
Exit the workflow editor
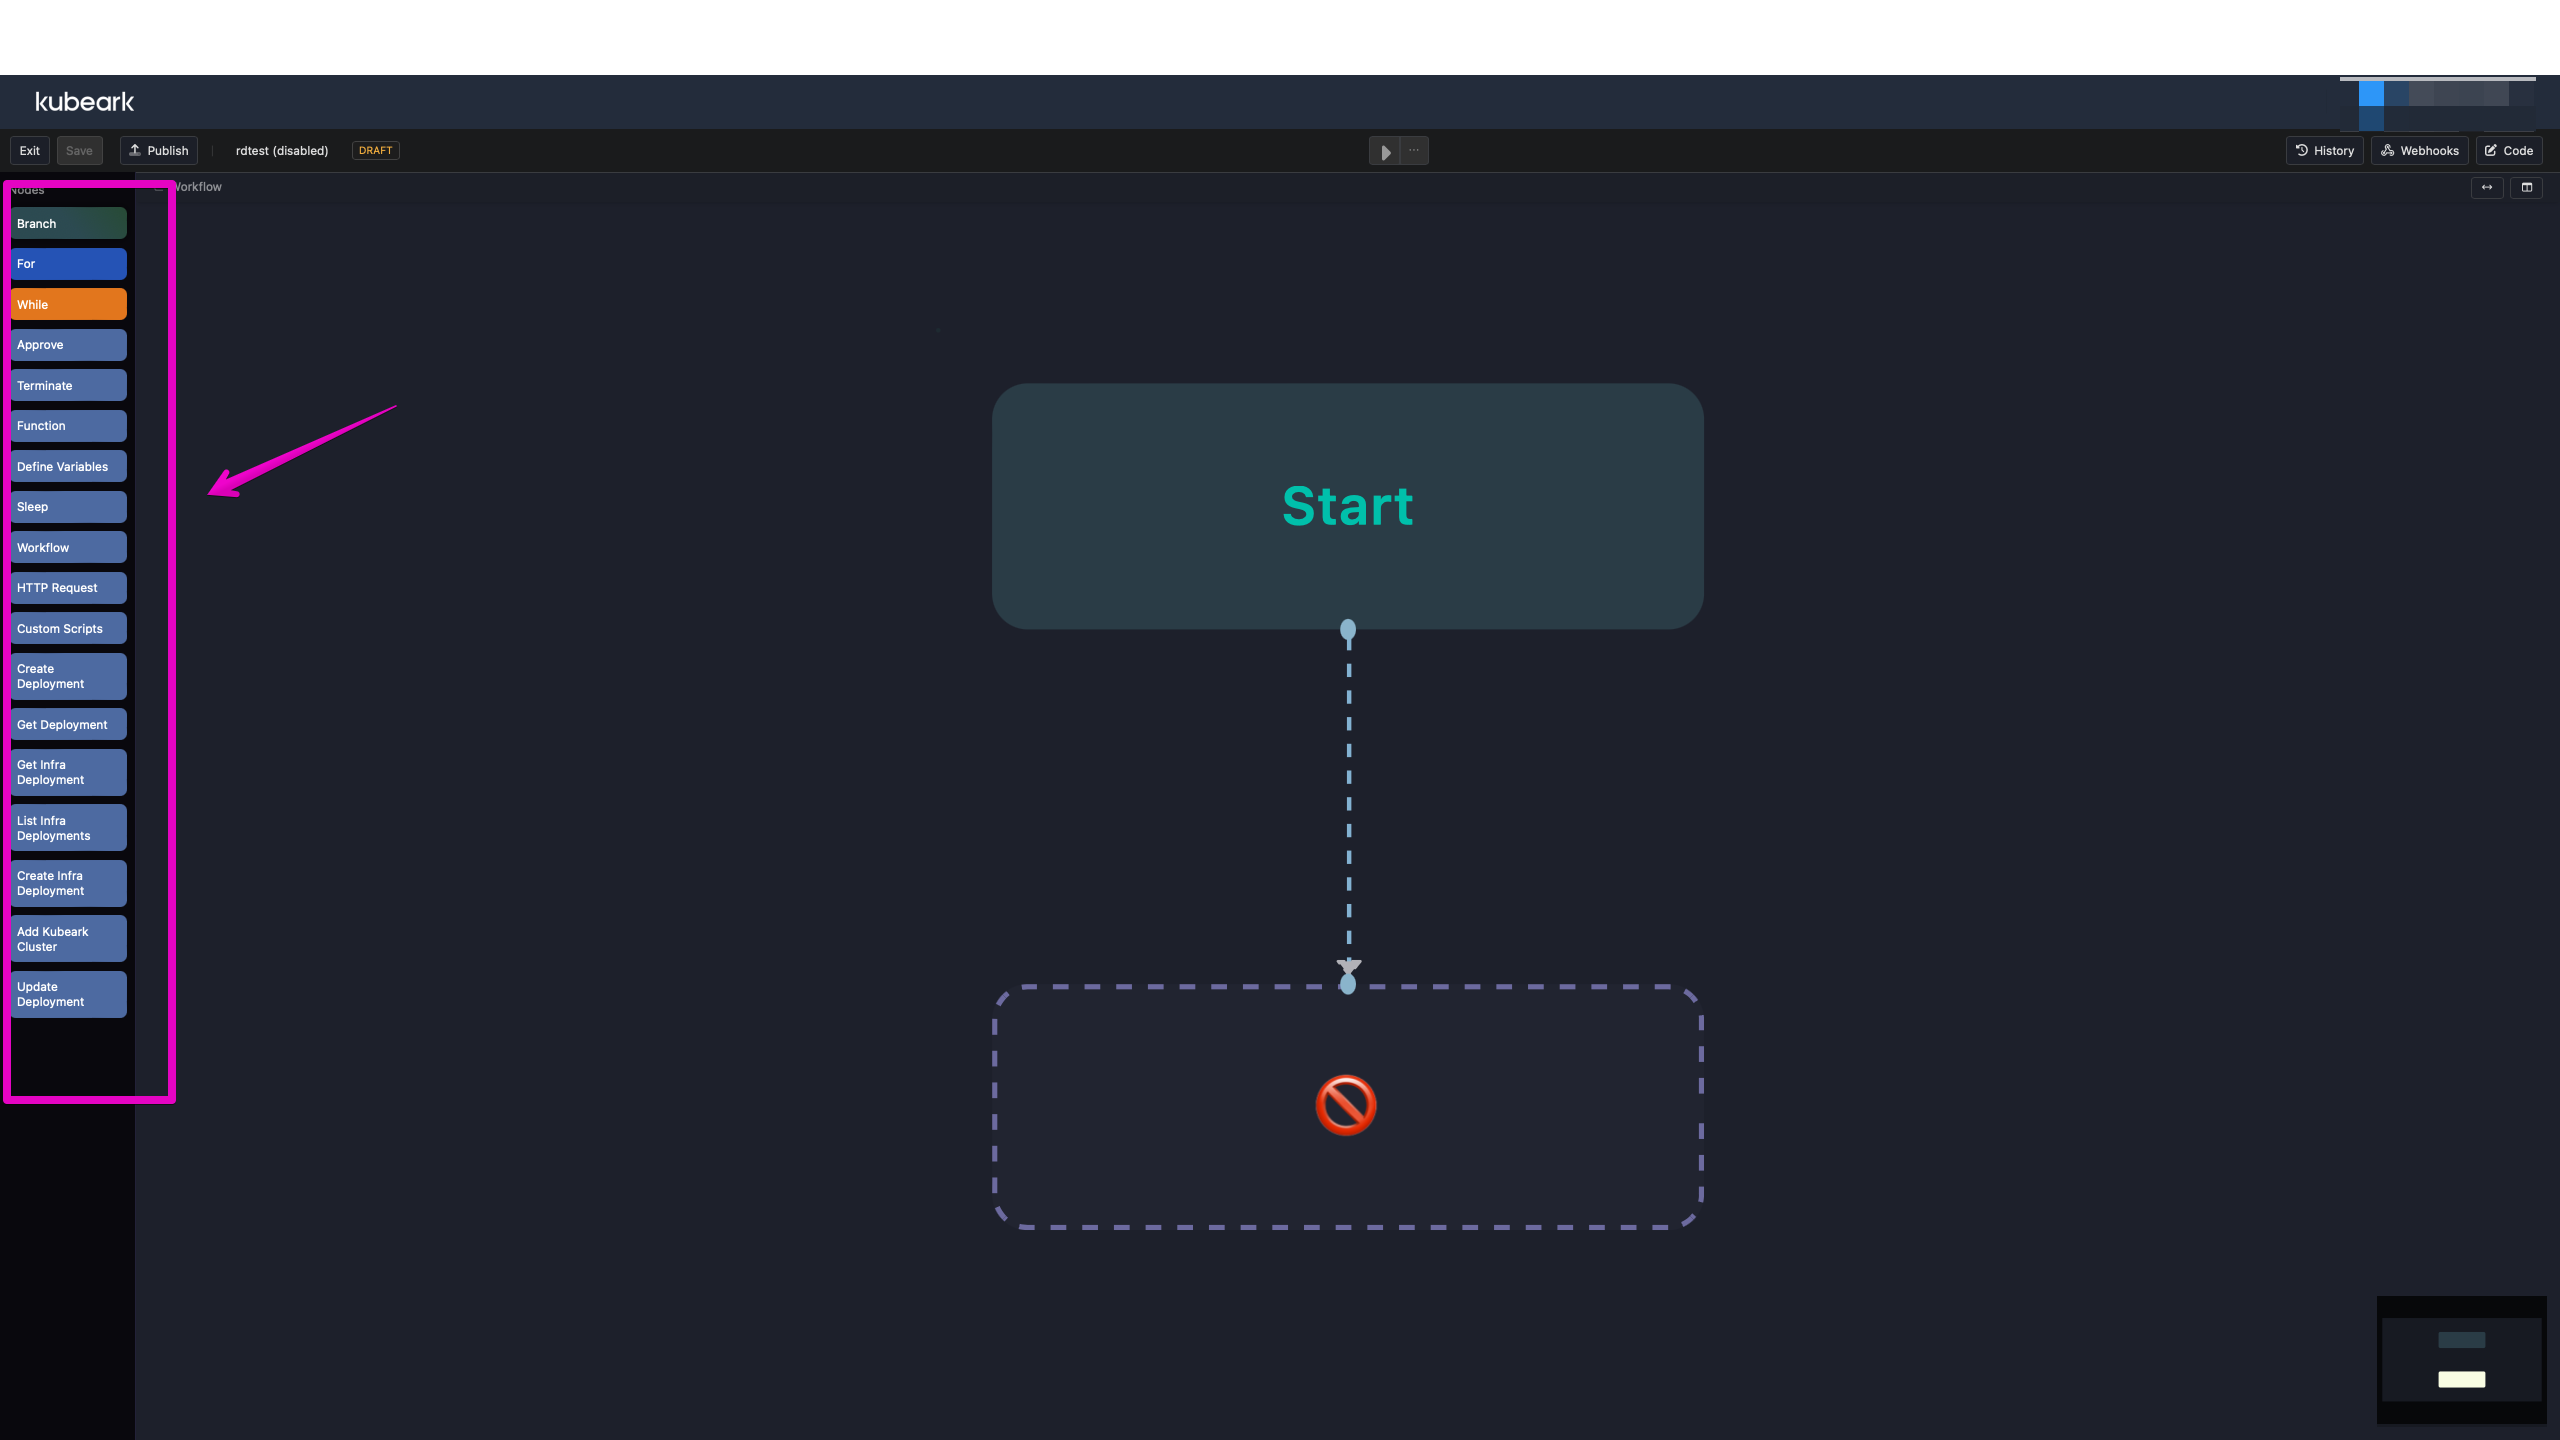point(29,150)
